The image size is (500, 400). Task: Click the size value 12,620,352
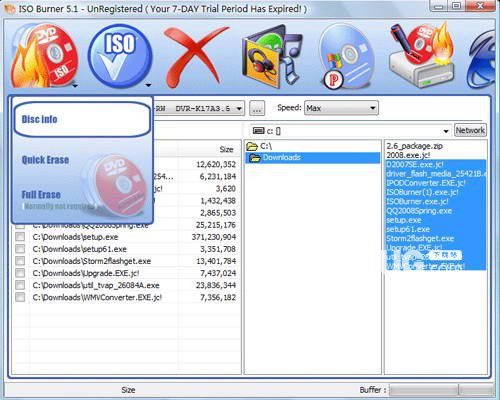tap(216, 164)
